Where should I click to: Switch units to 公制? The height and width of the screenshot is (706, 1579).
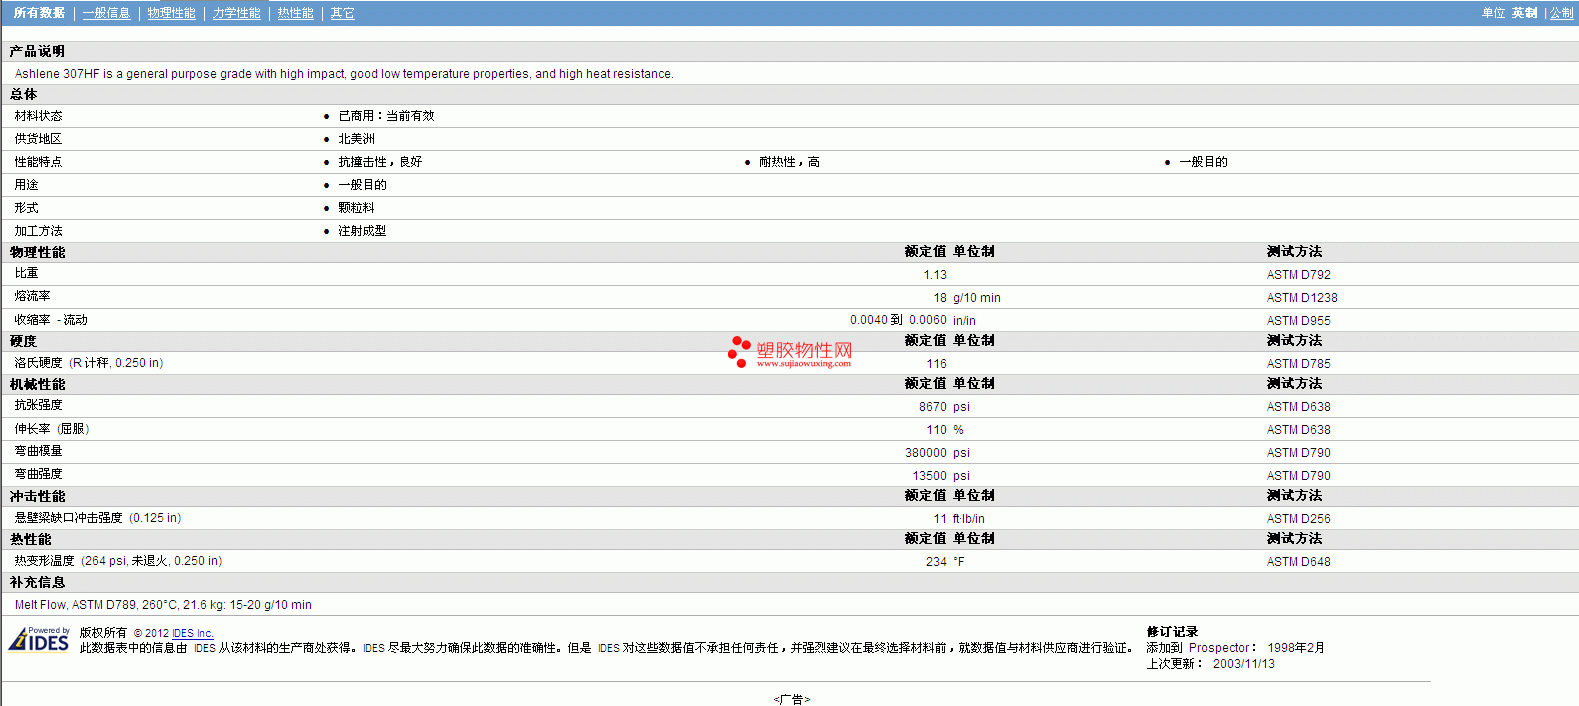[x=1561, y=13]
